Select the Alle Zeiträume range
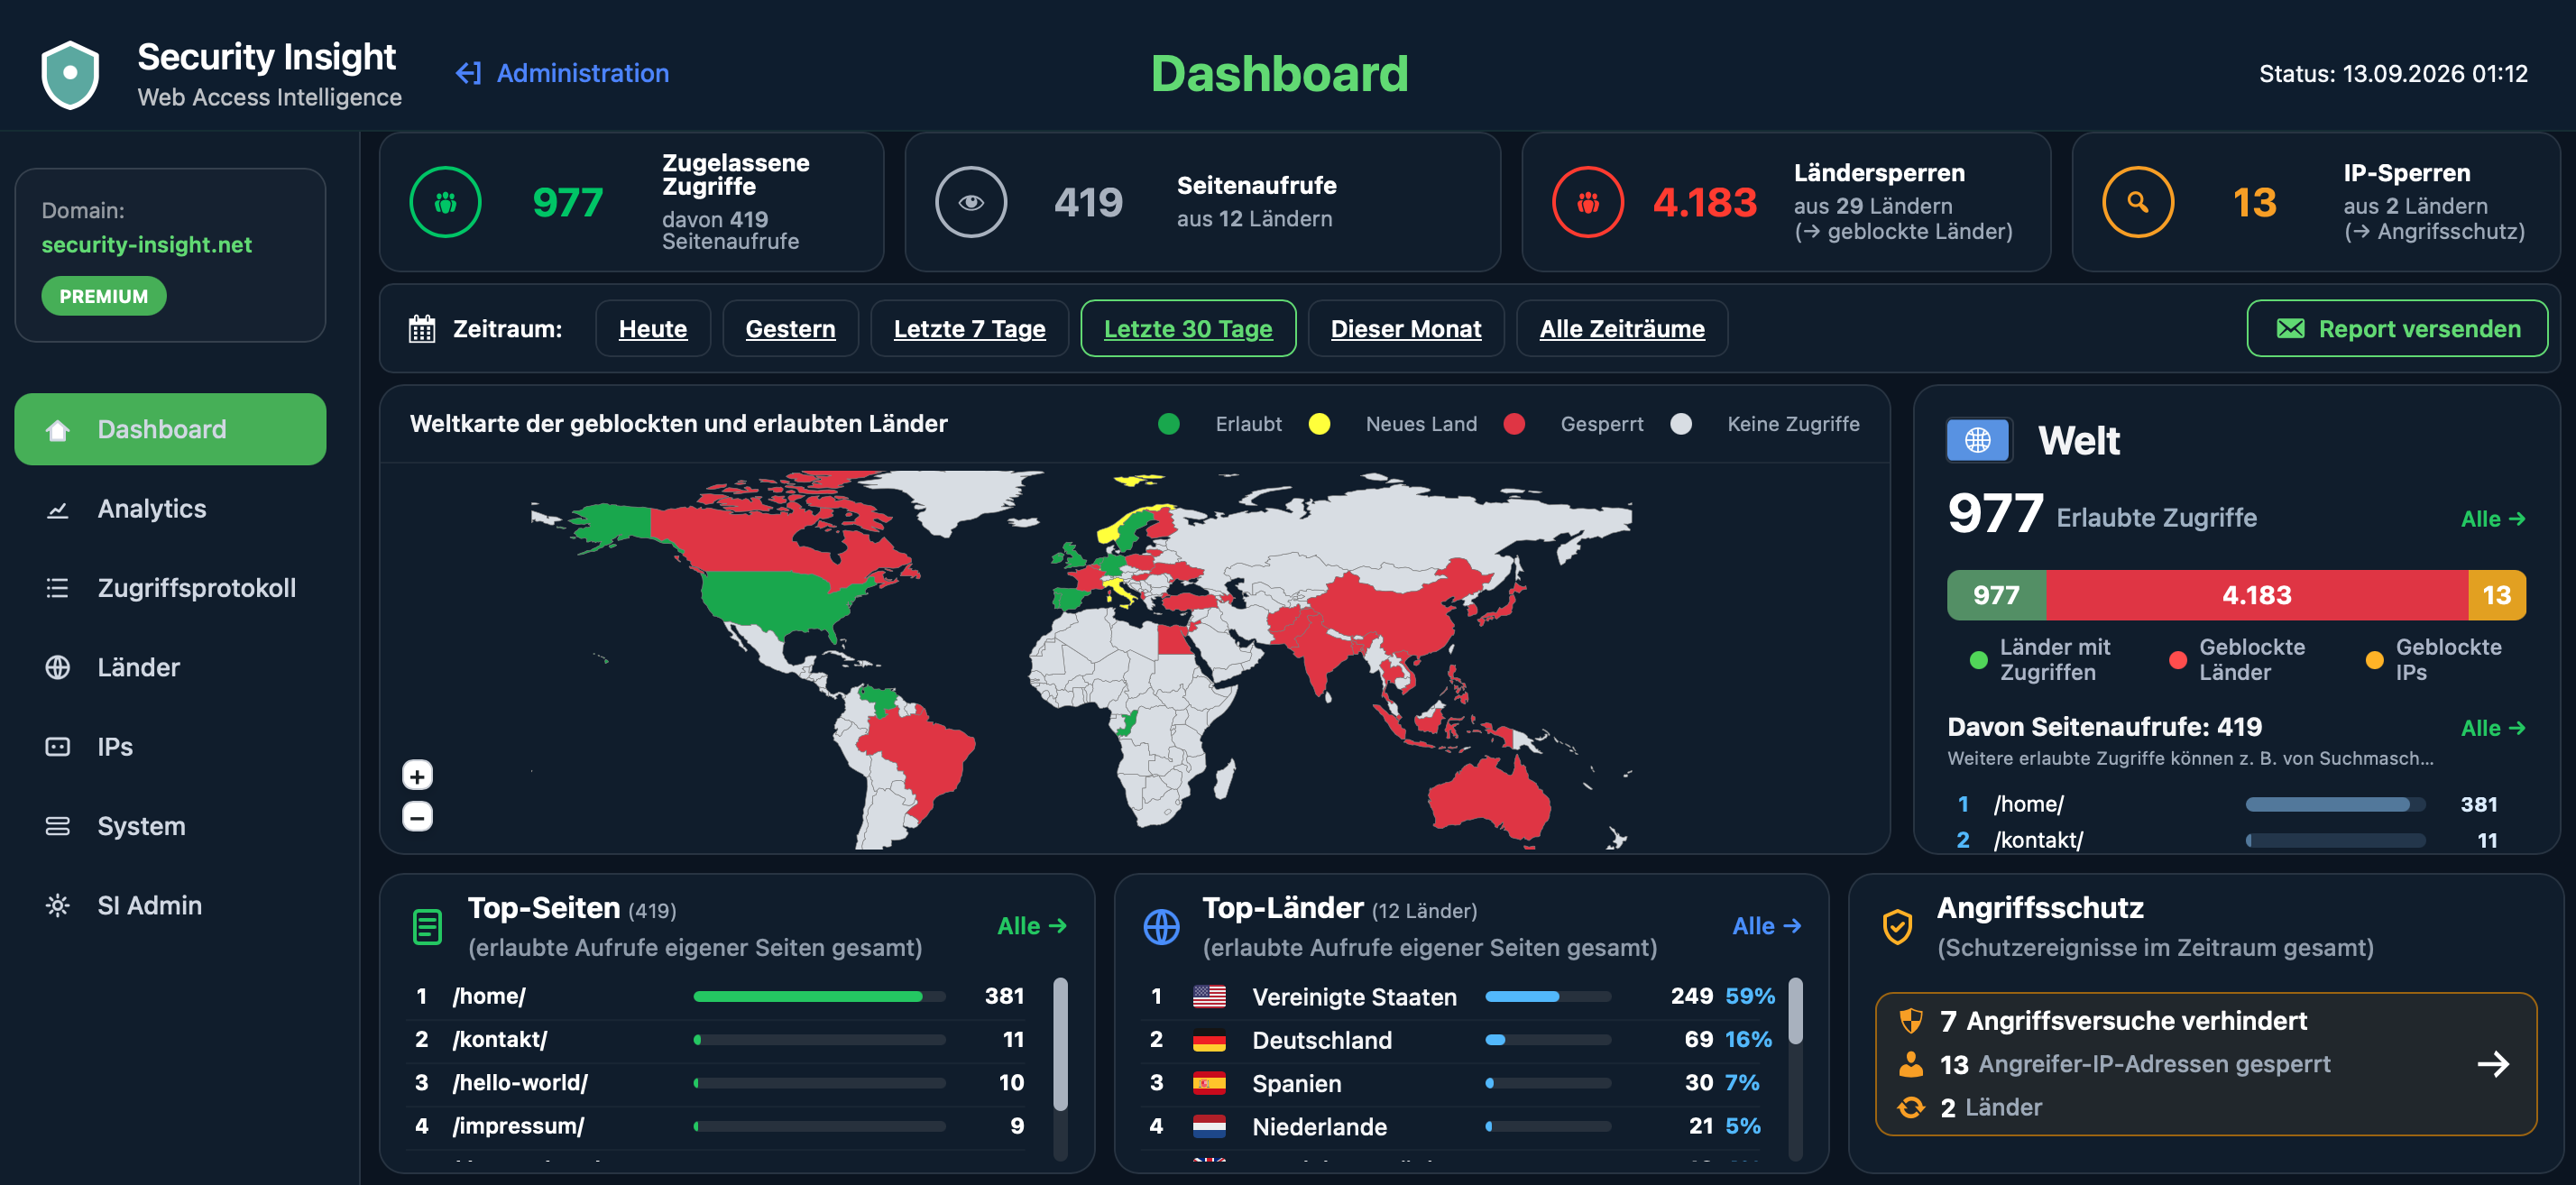The image size is (2576, 1185). [x=1622, y=329]
